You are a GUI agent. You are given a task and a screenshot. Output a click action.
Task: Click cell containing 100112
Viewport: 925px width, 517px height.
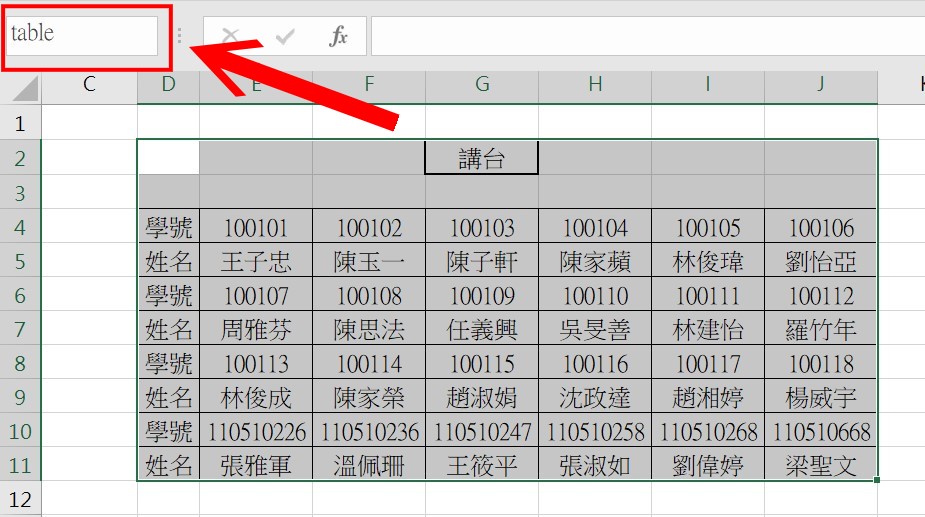click(x=821, y=295)
